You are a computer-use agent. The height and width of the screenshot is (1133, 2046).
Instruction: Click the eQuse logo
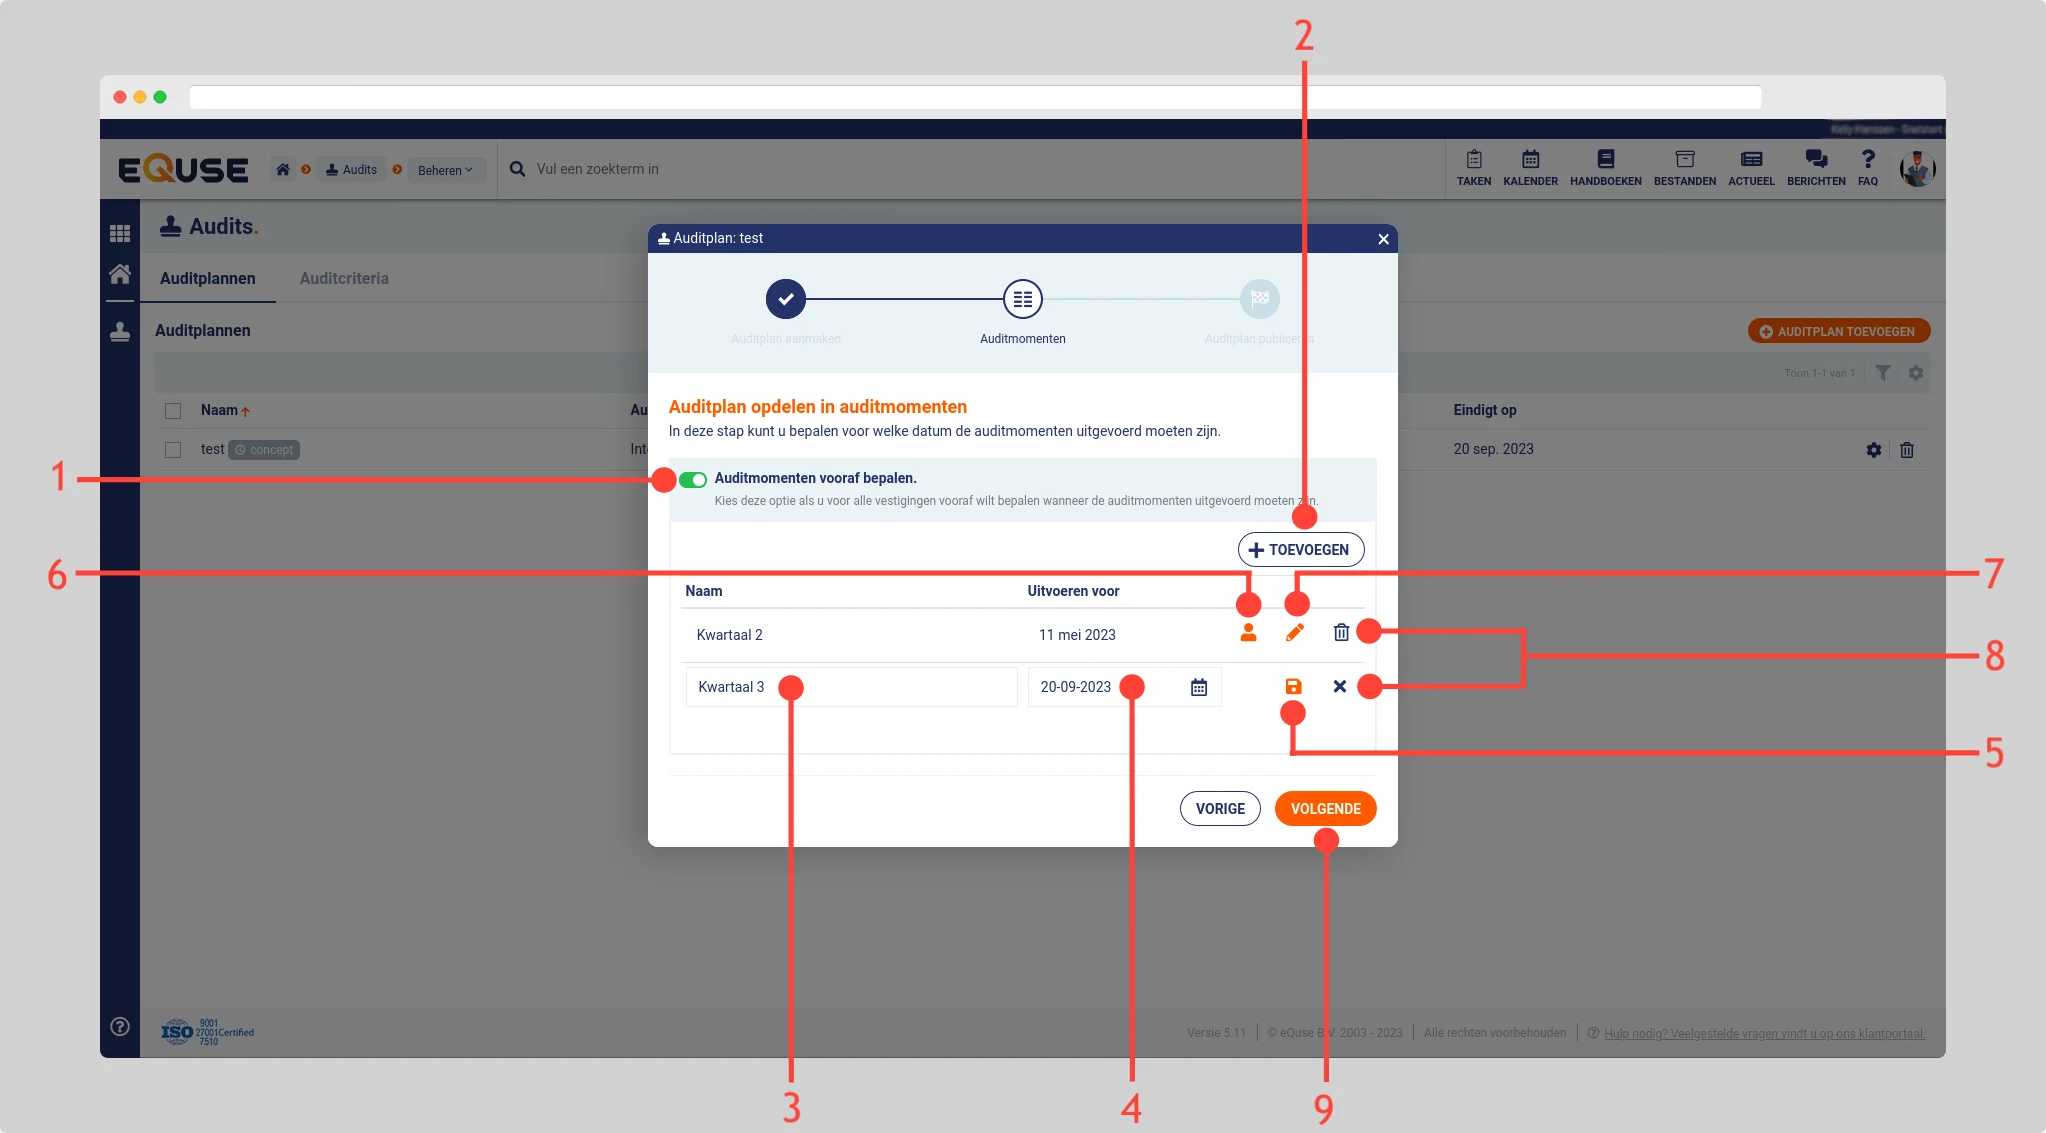(183, 169)
